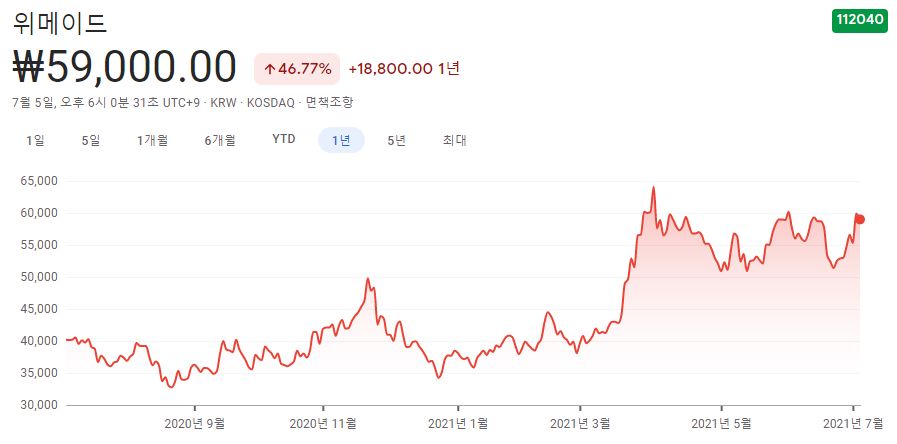Click the 2021년 5월 axis label

(x=722, y=424)
